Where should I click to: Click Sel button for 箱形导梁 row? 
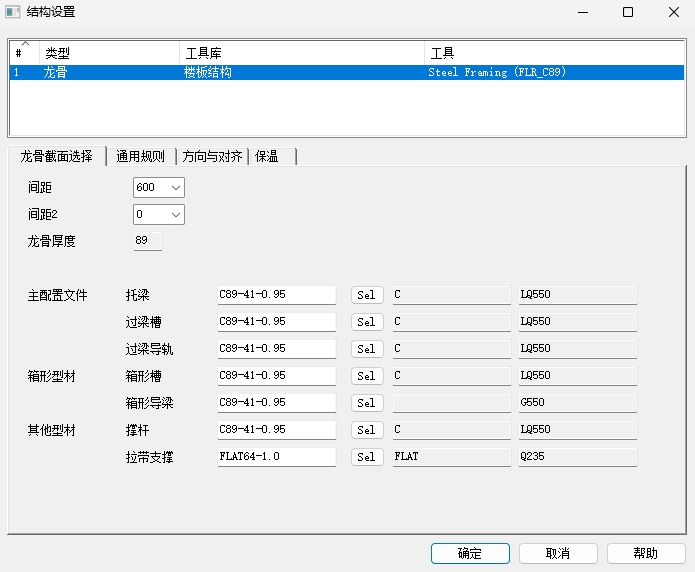pos(367,403)
